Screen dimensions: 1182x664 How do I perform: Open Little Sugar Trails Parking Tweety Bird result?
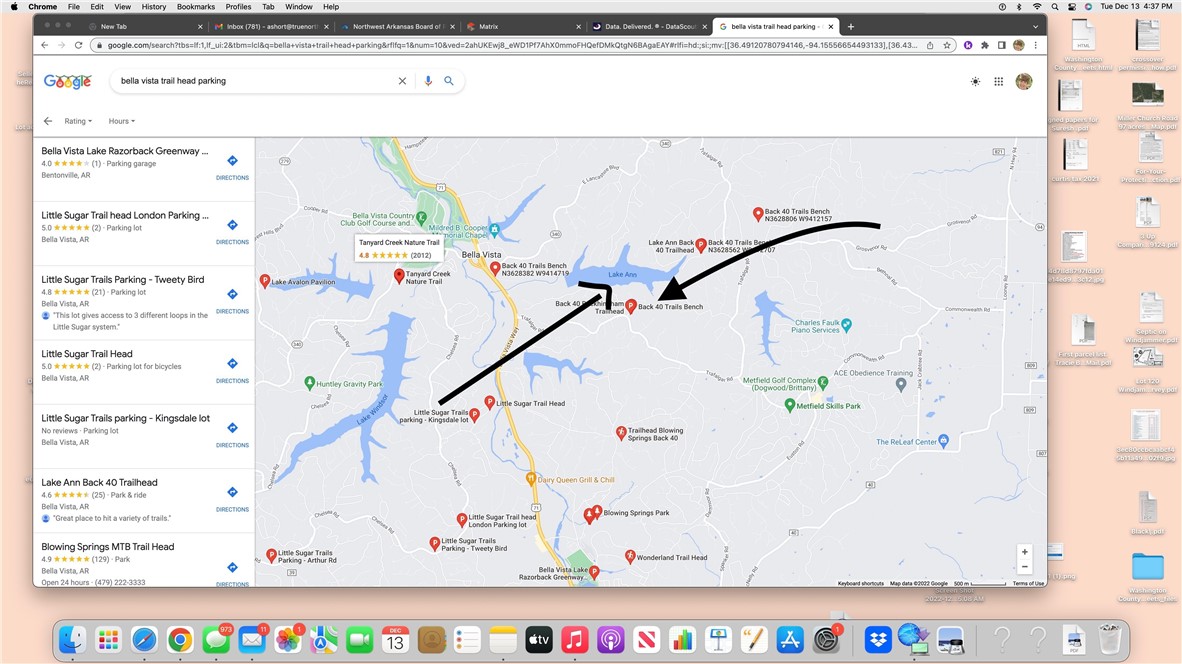click(122, 280)
